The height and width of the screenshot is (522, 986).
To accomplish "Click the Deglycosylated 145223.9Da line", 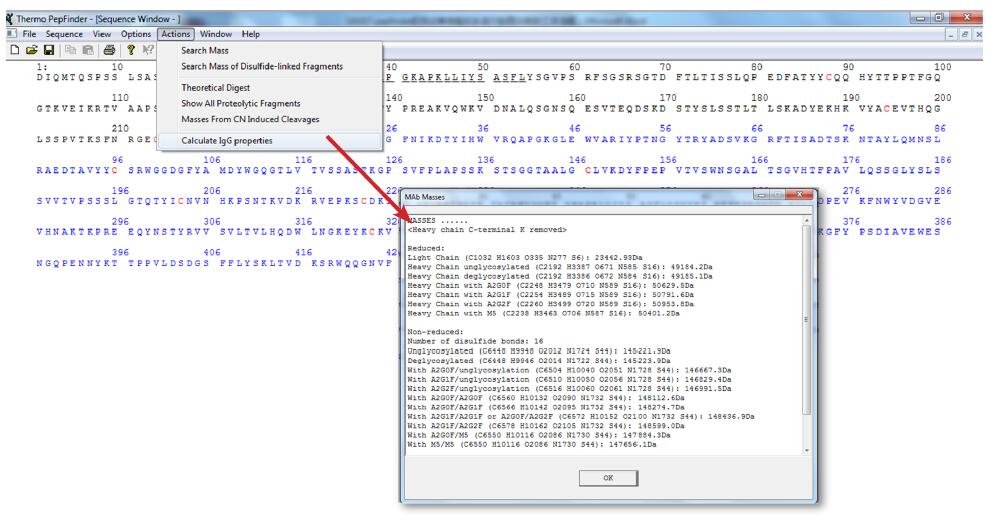I will pos(539,361).
